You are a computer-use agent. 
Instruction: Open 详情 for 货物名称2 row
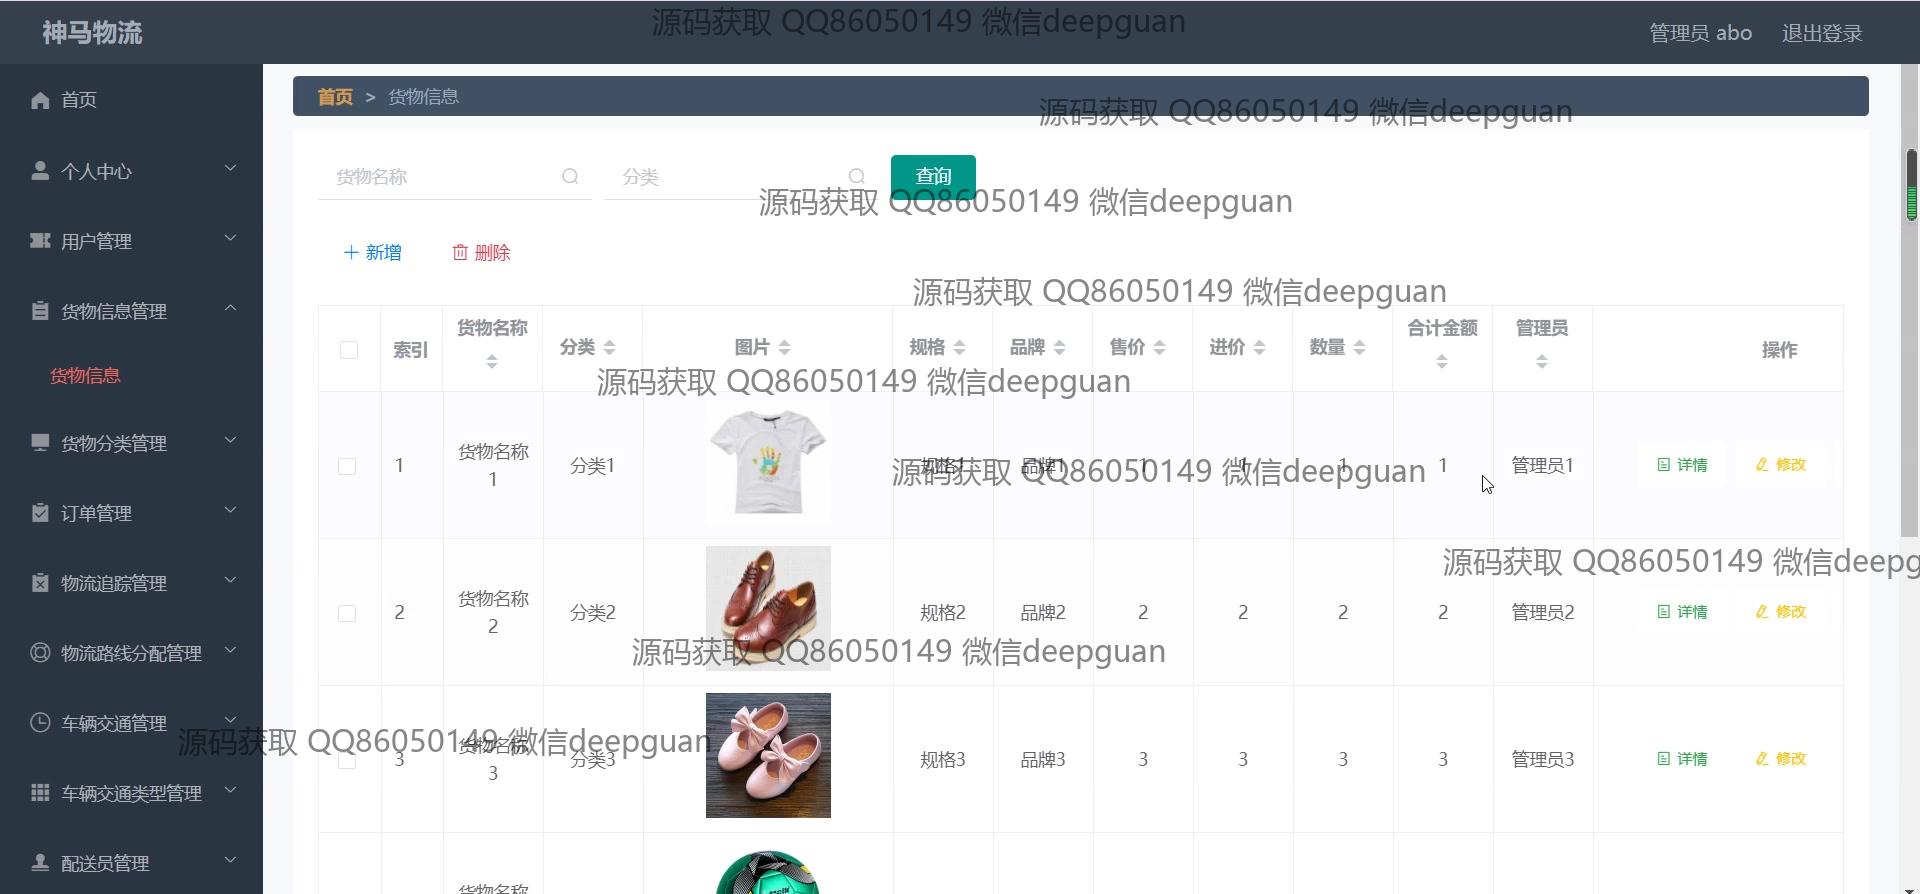coord(1682,612)
